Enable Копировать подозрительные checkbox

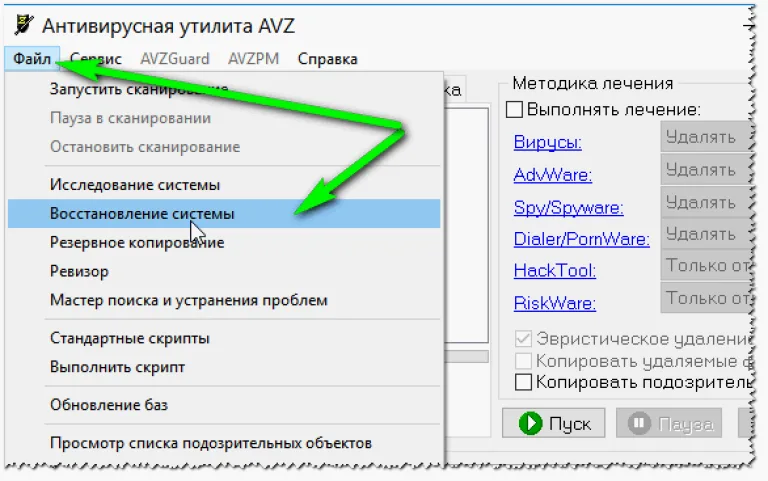point(523,382)
